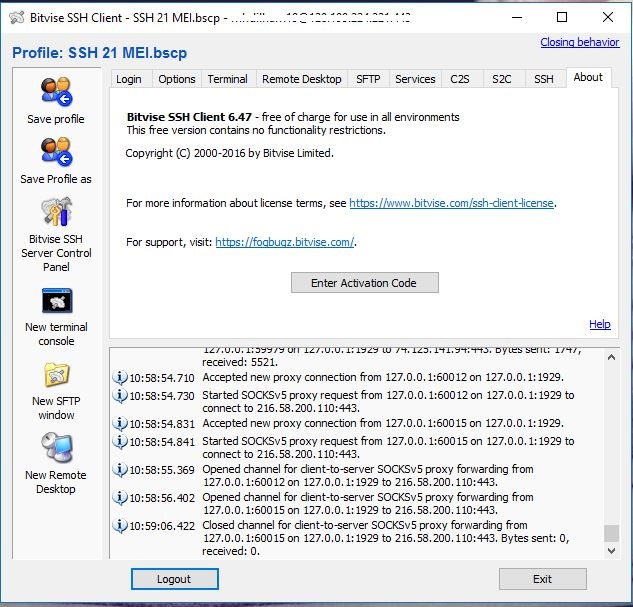The width and height of the screenshot is (633, 607).
Task: Click the Save Profile as icon
Action: point(56,151)
